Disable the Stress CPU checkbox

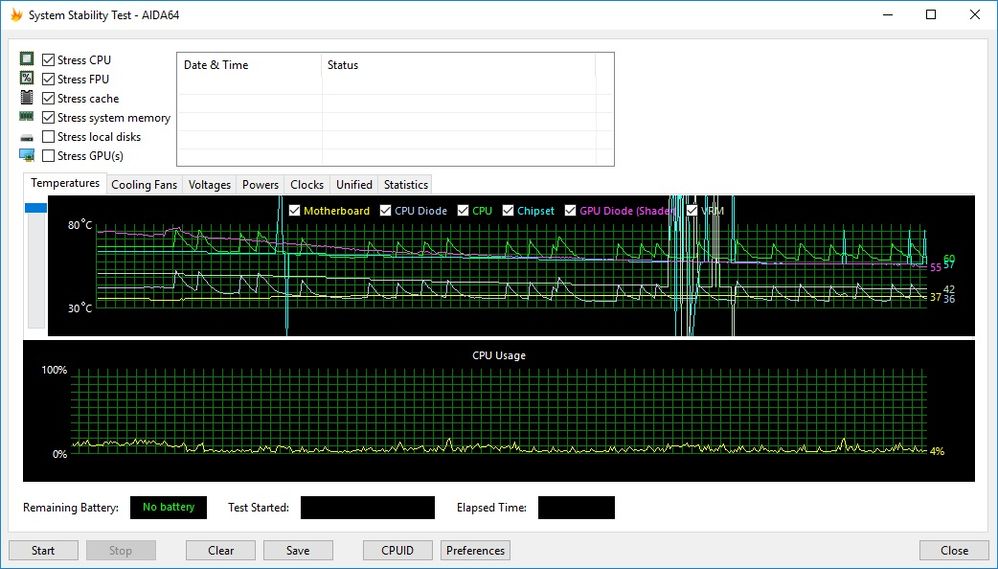click(x=48, y=60)
